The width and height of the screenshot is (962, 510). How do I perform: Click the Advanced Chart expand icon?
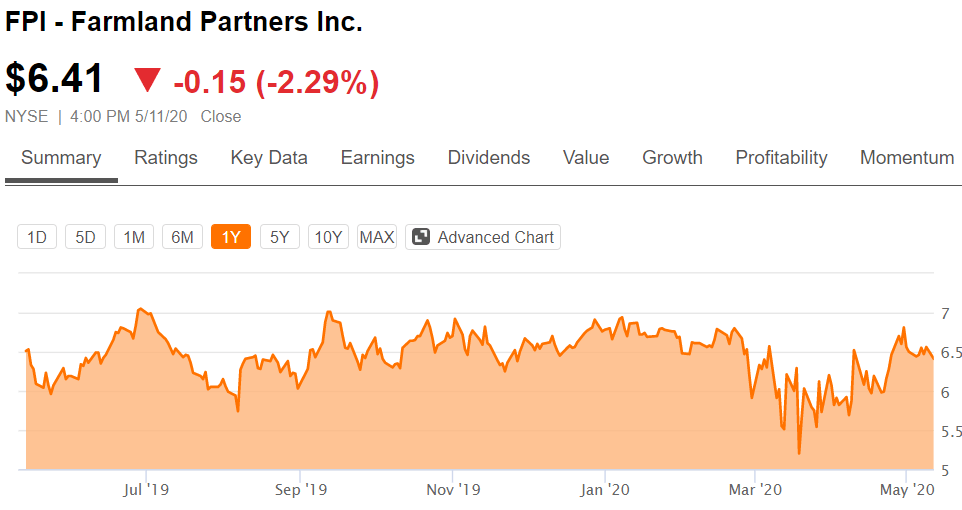click(422, 237)
